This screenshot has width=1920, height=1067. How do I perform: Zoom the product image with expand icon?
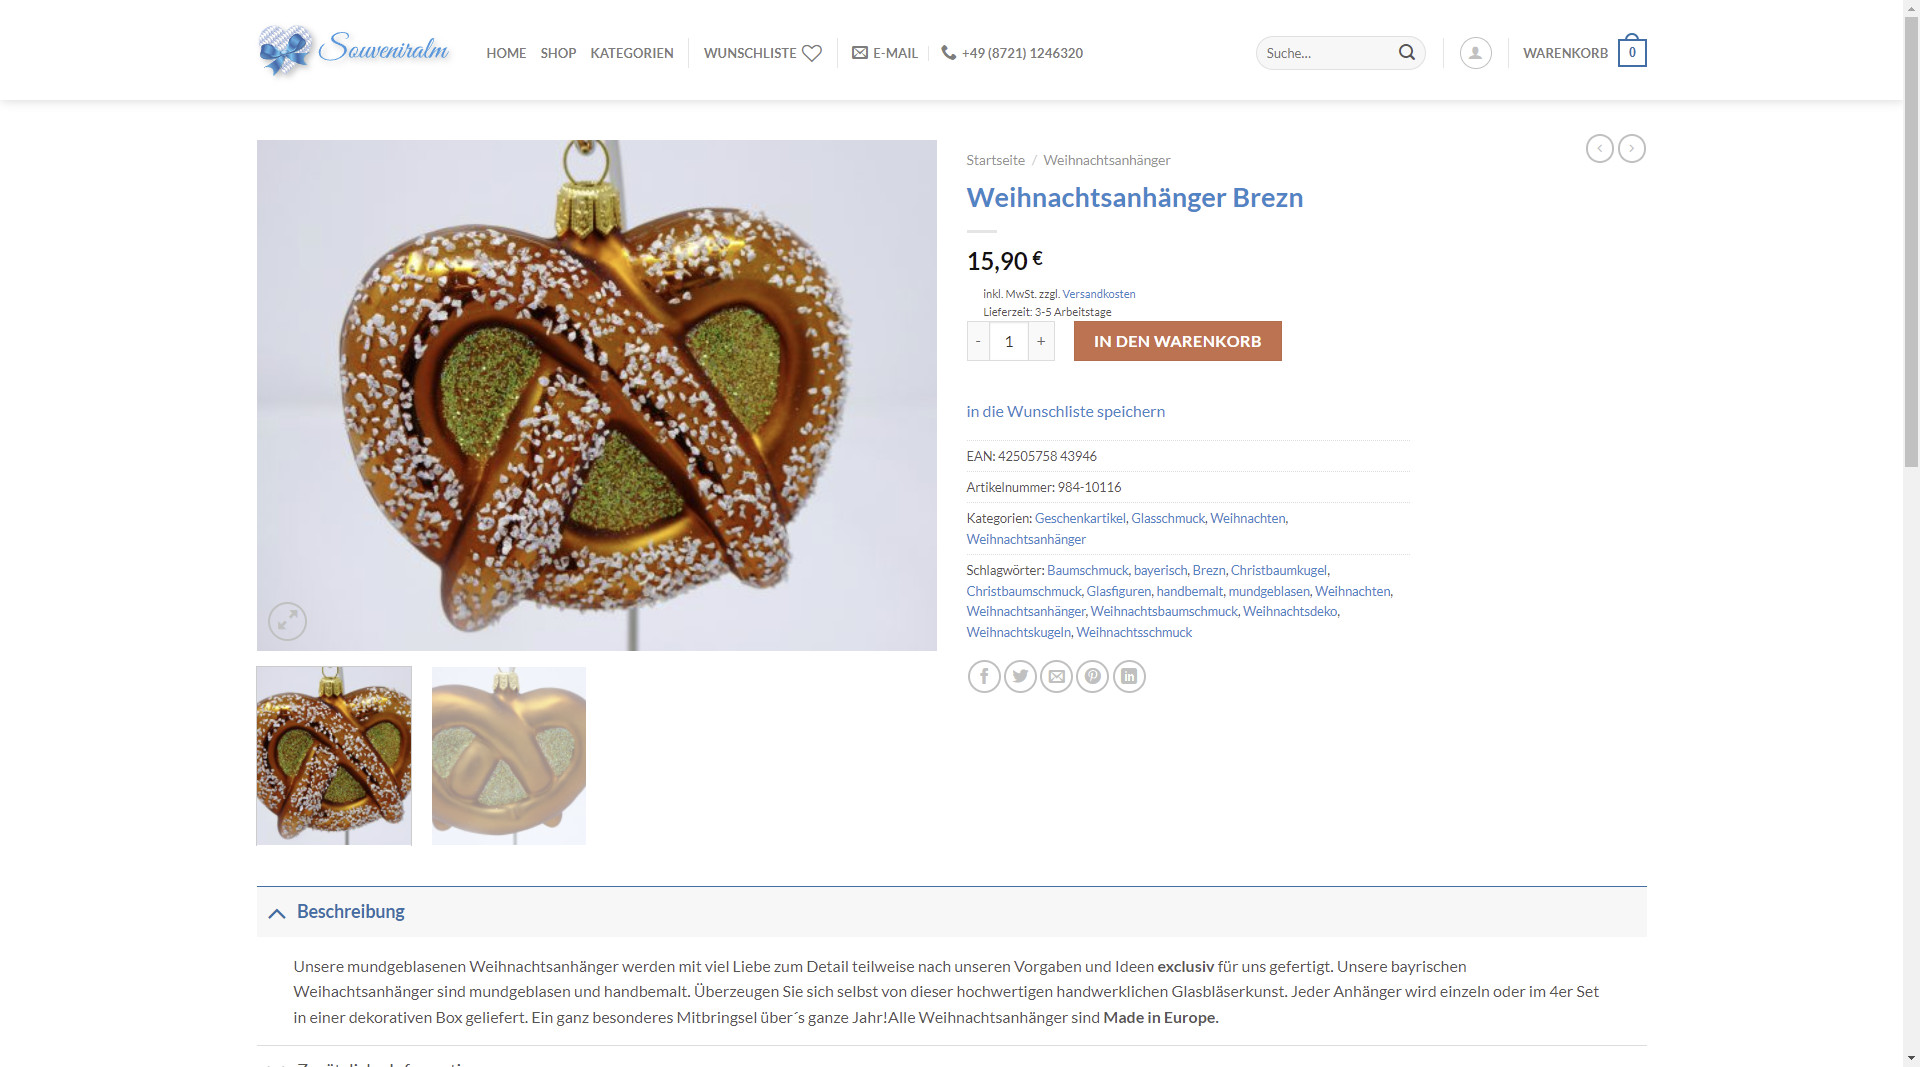click(287, 621)
